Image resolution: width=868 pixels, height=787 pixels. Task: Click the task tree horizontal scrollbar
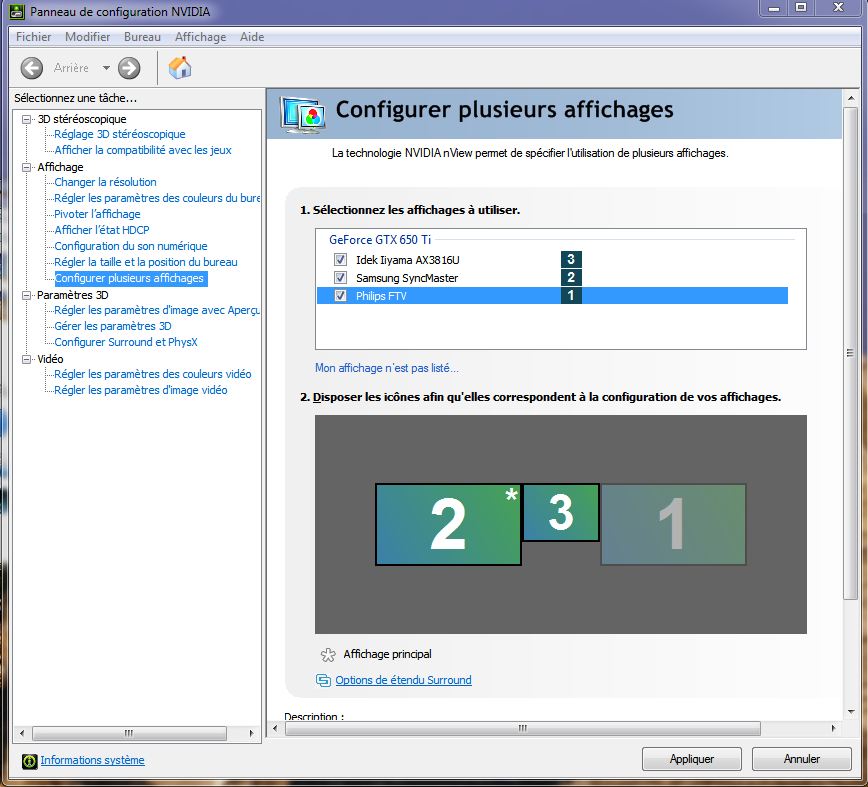tap(130, 733)
